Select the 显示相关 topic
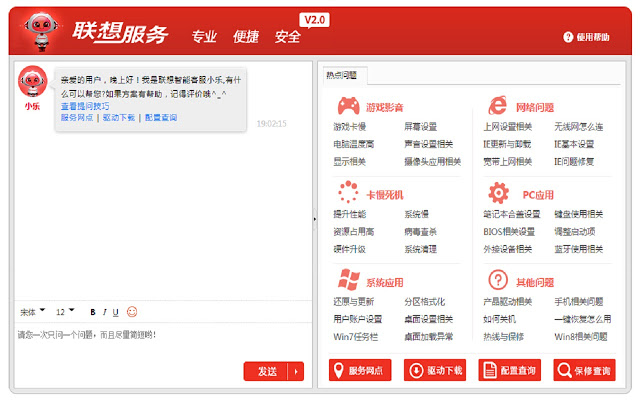The height and width of the screenshot is (400, 640). [349, 162]
